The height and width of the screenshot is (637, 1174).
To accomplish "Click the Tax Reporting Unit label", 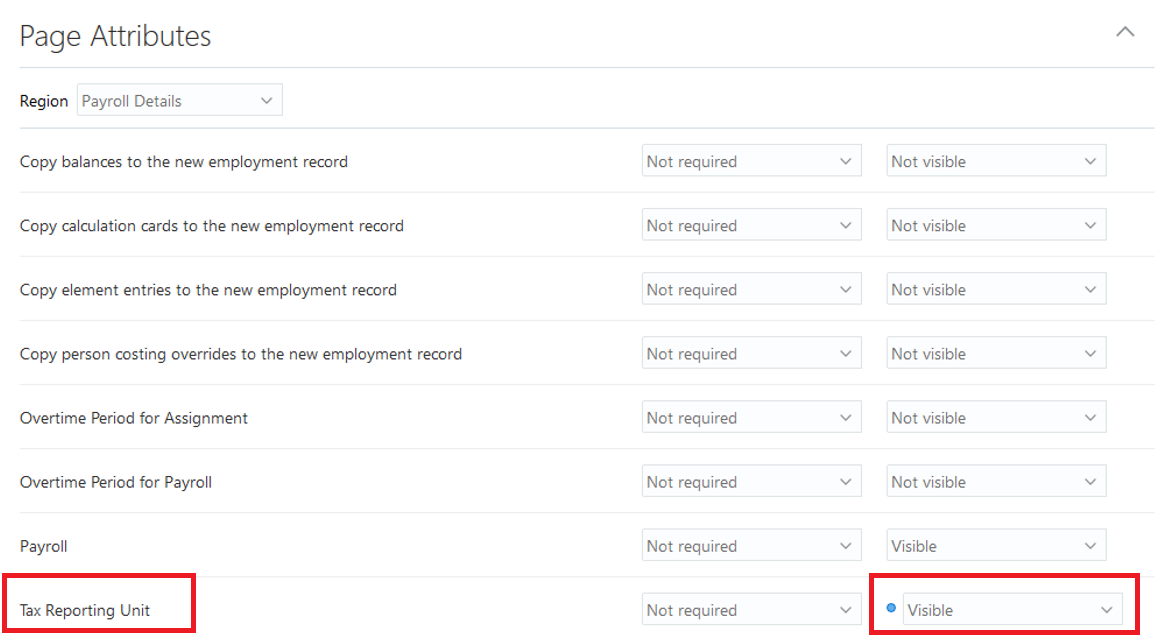I will click(x=85, y=610).
